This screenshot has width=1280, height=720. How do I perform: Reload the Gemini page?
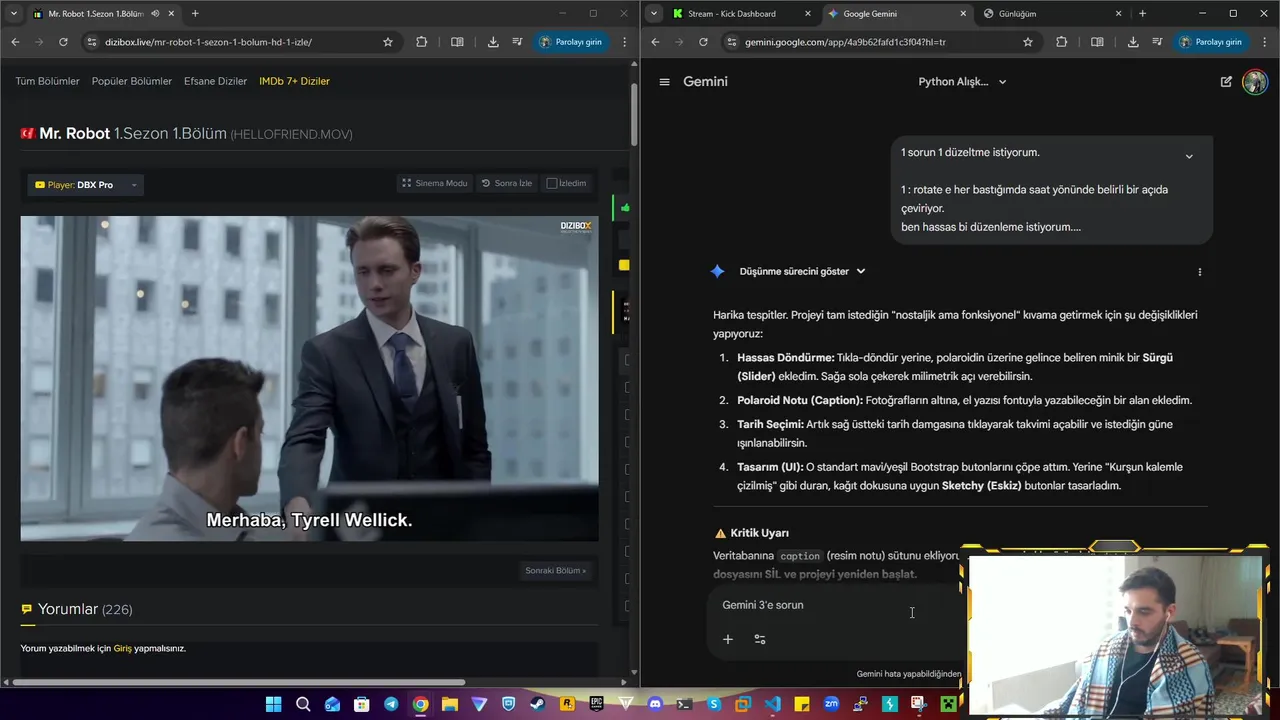[x=703, y=42]
